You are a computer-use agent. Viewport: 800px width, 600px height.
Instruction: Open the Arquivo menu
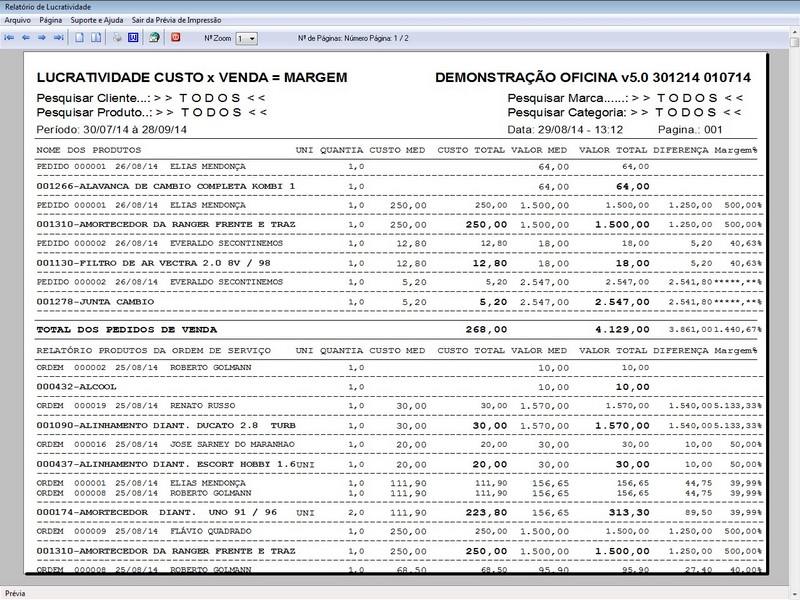tap(17, 20)
